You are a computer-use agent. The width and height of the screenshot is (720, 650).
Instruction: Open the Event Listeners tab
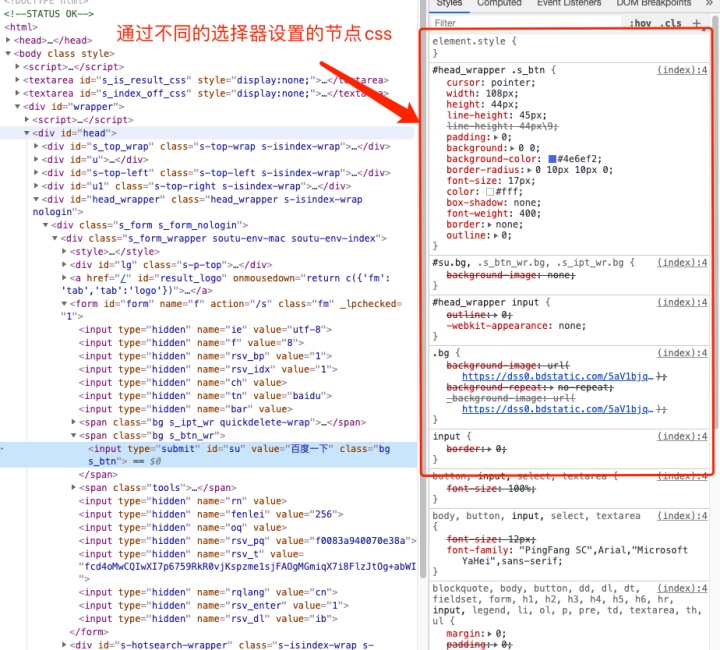point(569,3)
